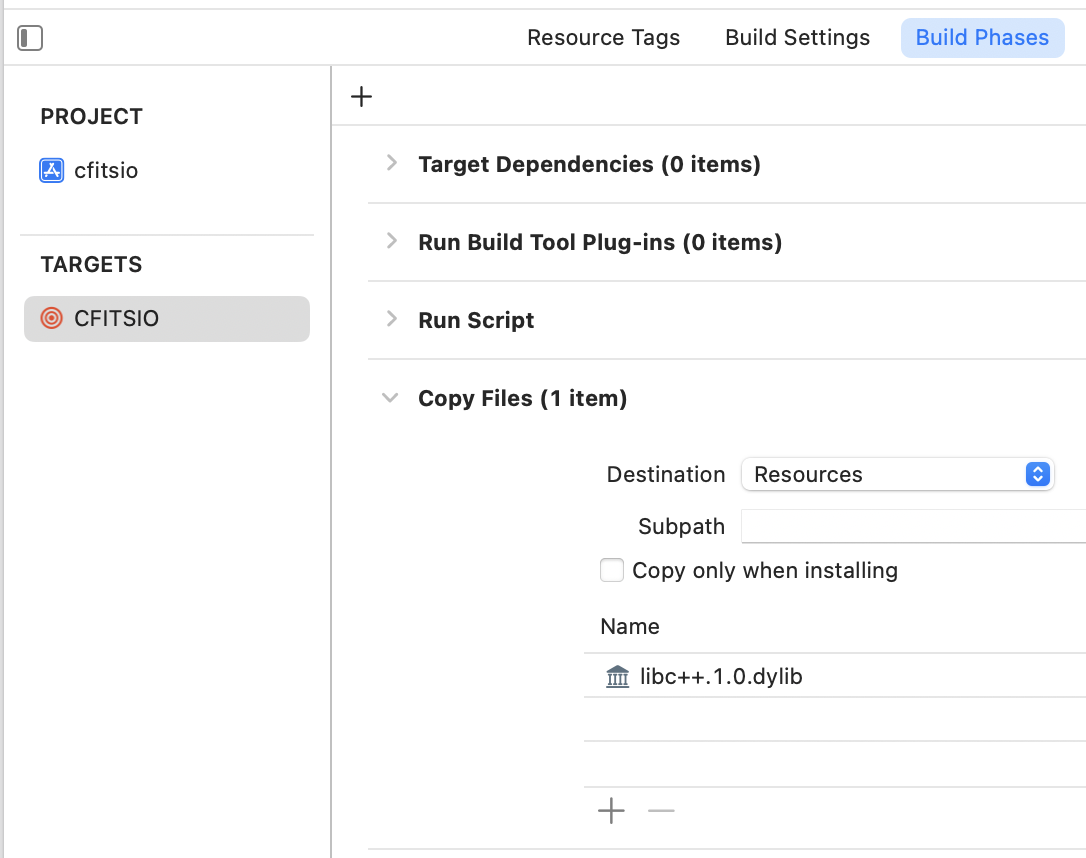1086x858 pixels.
Task: Select the Build Phases tab
Action: click(982, 38)
